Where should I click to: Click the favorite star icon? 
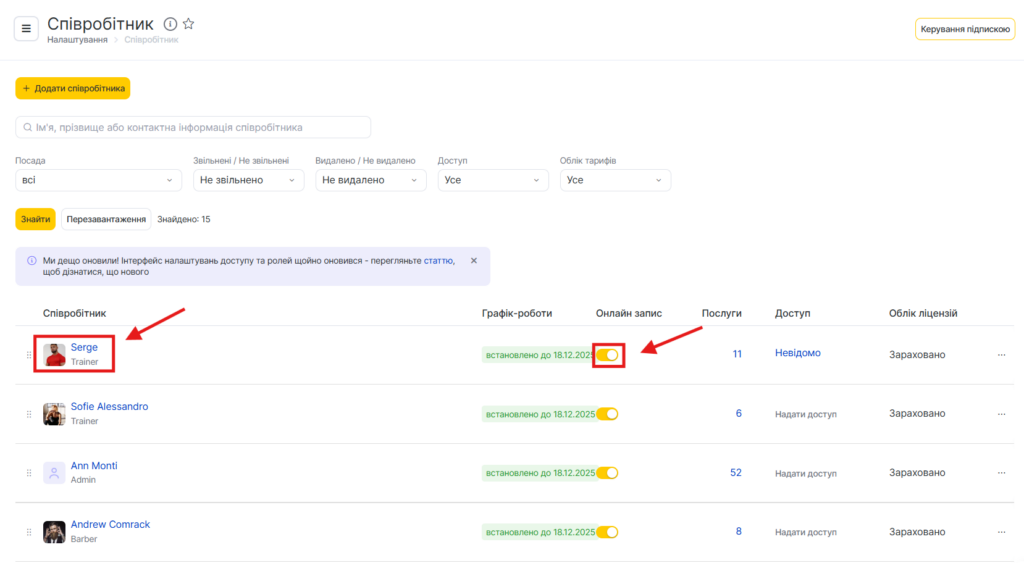[x=189, y=24]
